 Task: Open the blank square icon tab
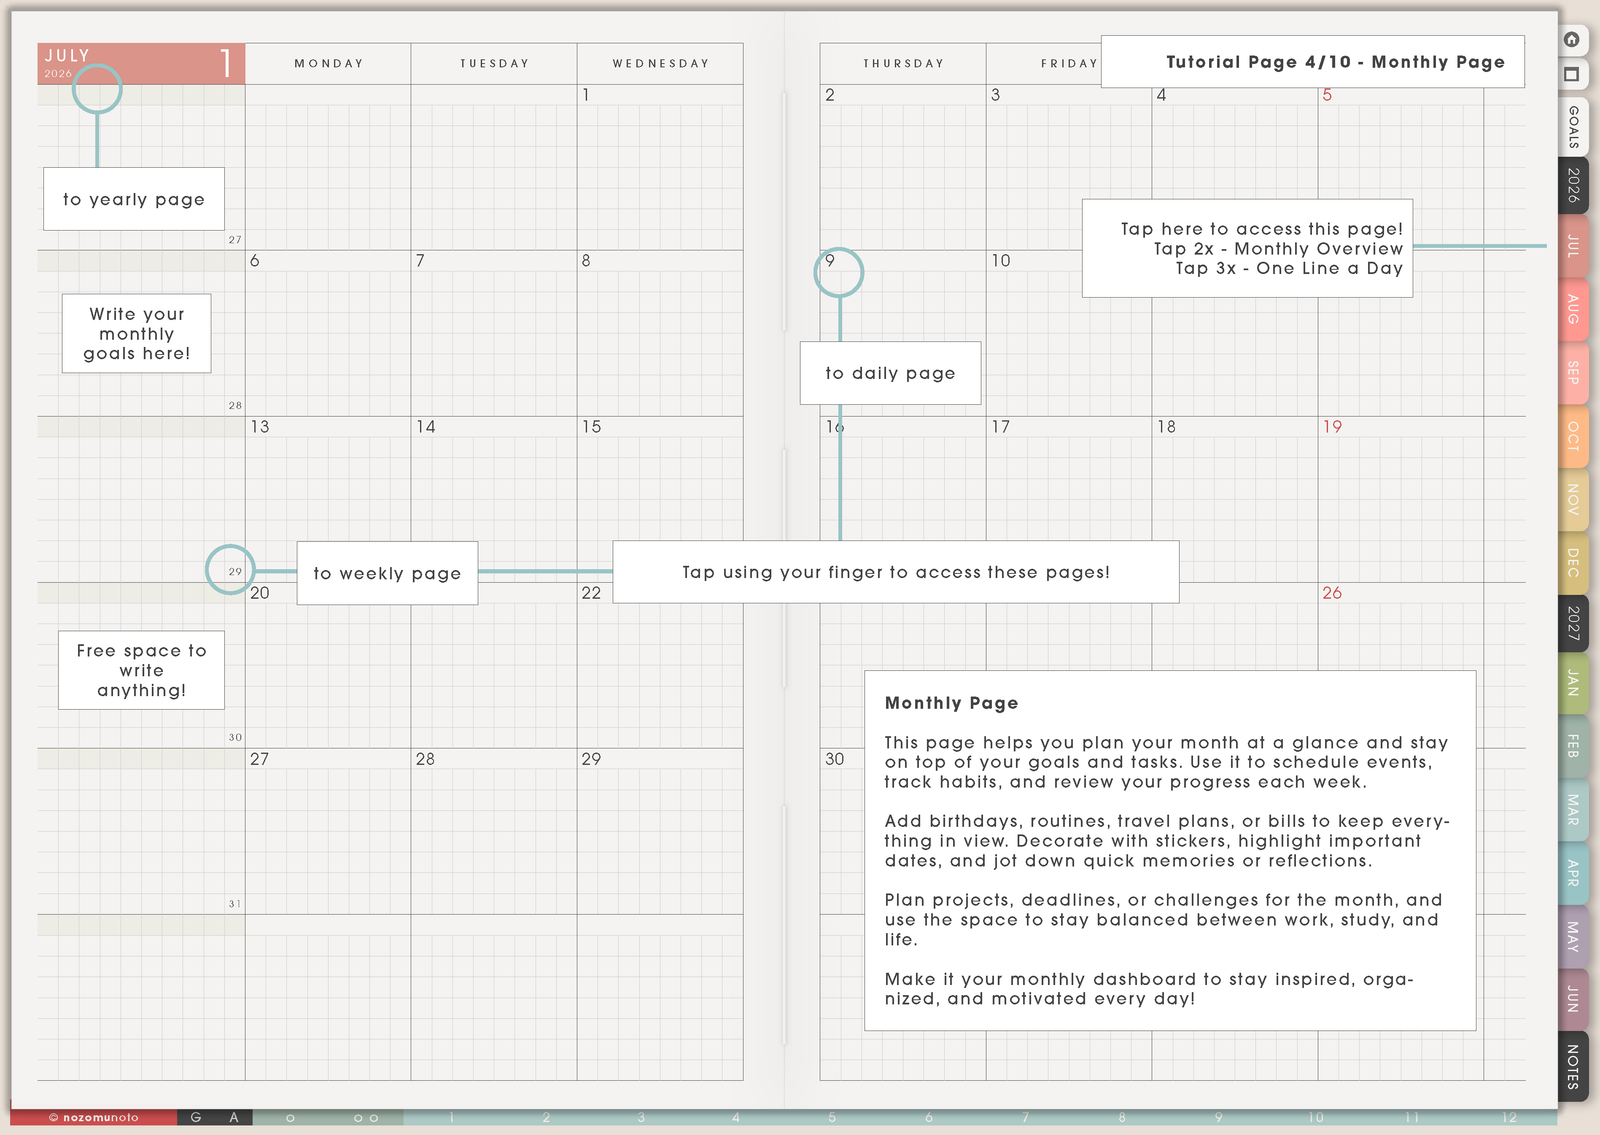(x=1572, y=75)
